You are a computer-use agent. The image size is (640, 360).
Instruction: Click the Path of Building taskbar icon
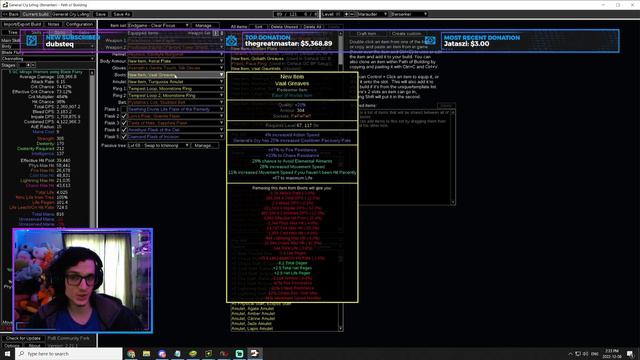click(x=255, y=353)
